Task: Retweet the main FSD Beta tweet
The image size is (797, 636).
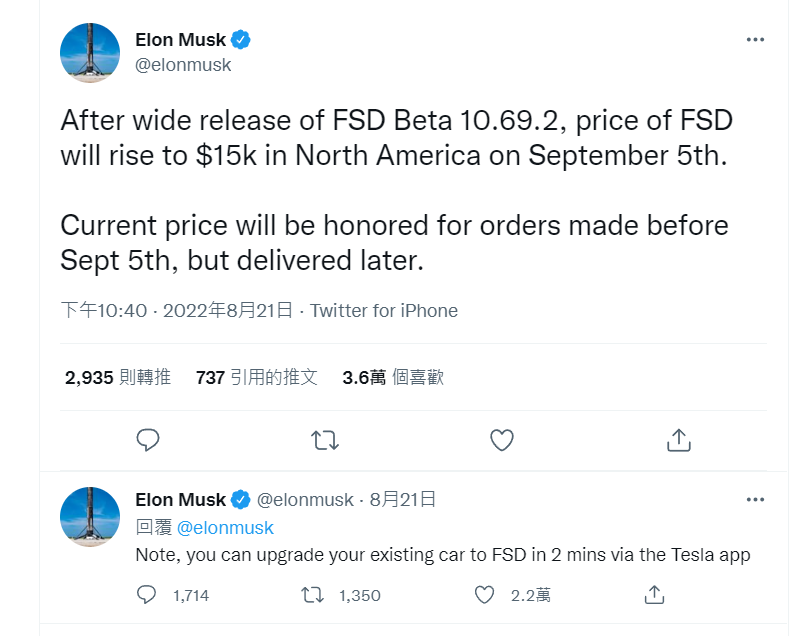Action: click(x=325, y=440)
